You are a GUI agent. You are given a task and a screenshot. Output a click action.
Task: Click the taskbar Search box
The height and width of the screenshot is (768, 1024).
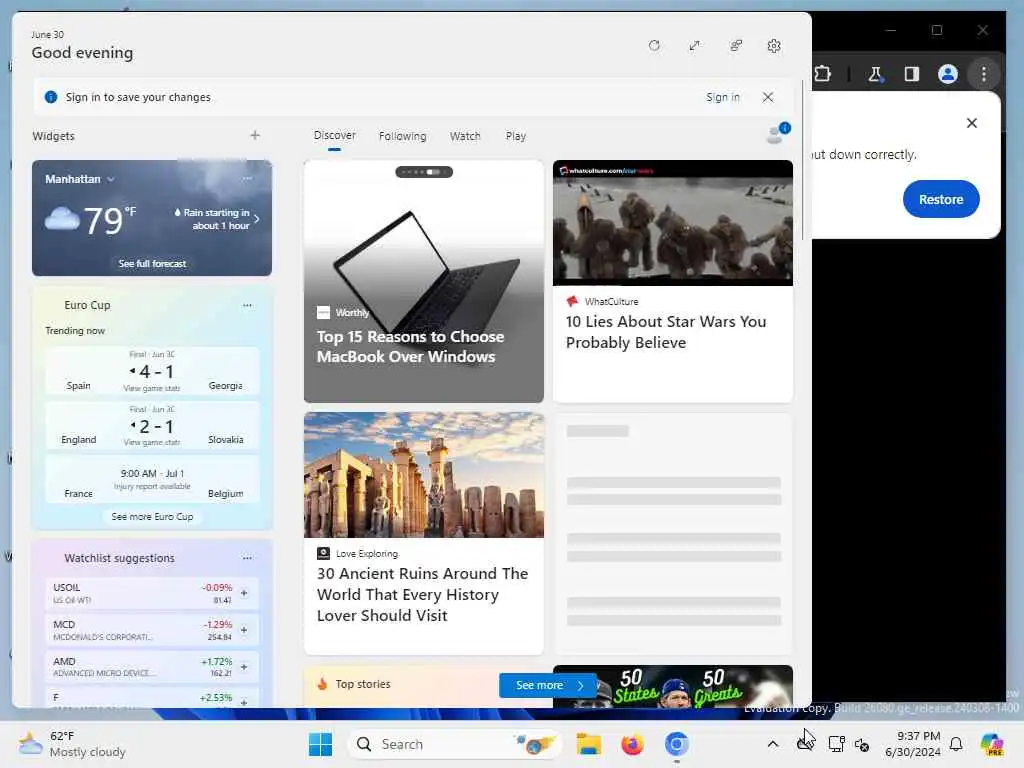pyautogui.click(x=454, y=744)
